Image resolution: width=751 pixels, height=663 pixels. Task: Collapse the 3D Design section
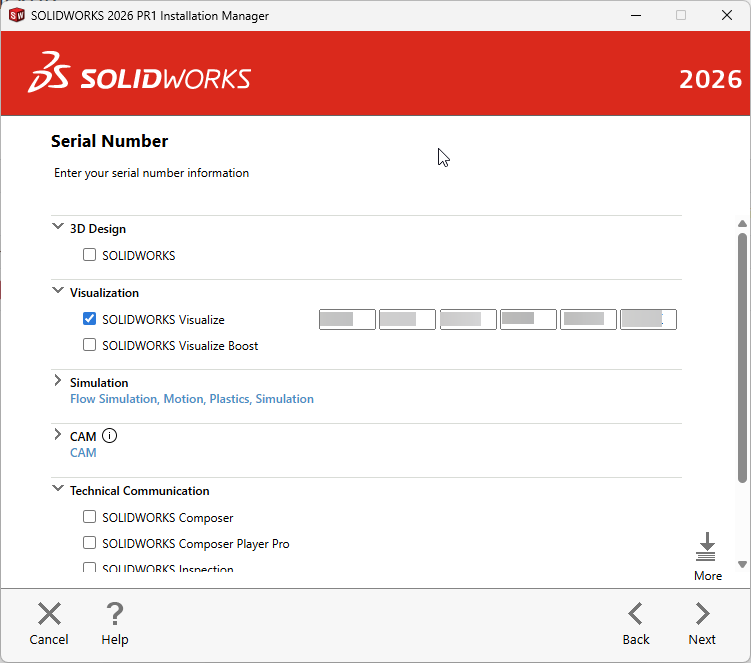click(x=57, y=226)
